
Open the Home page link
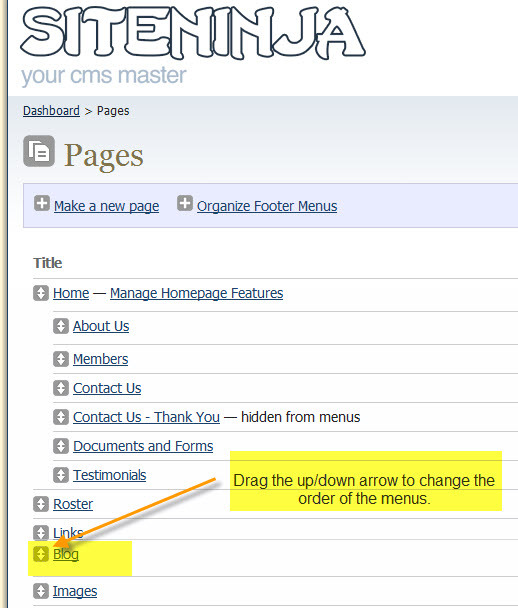tap(71, 293)
